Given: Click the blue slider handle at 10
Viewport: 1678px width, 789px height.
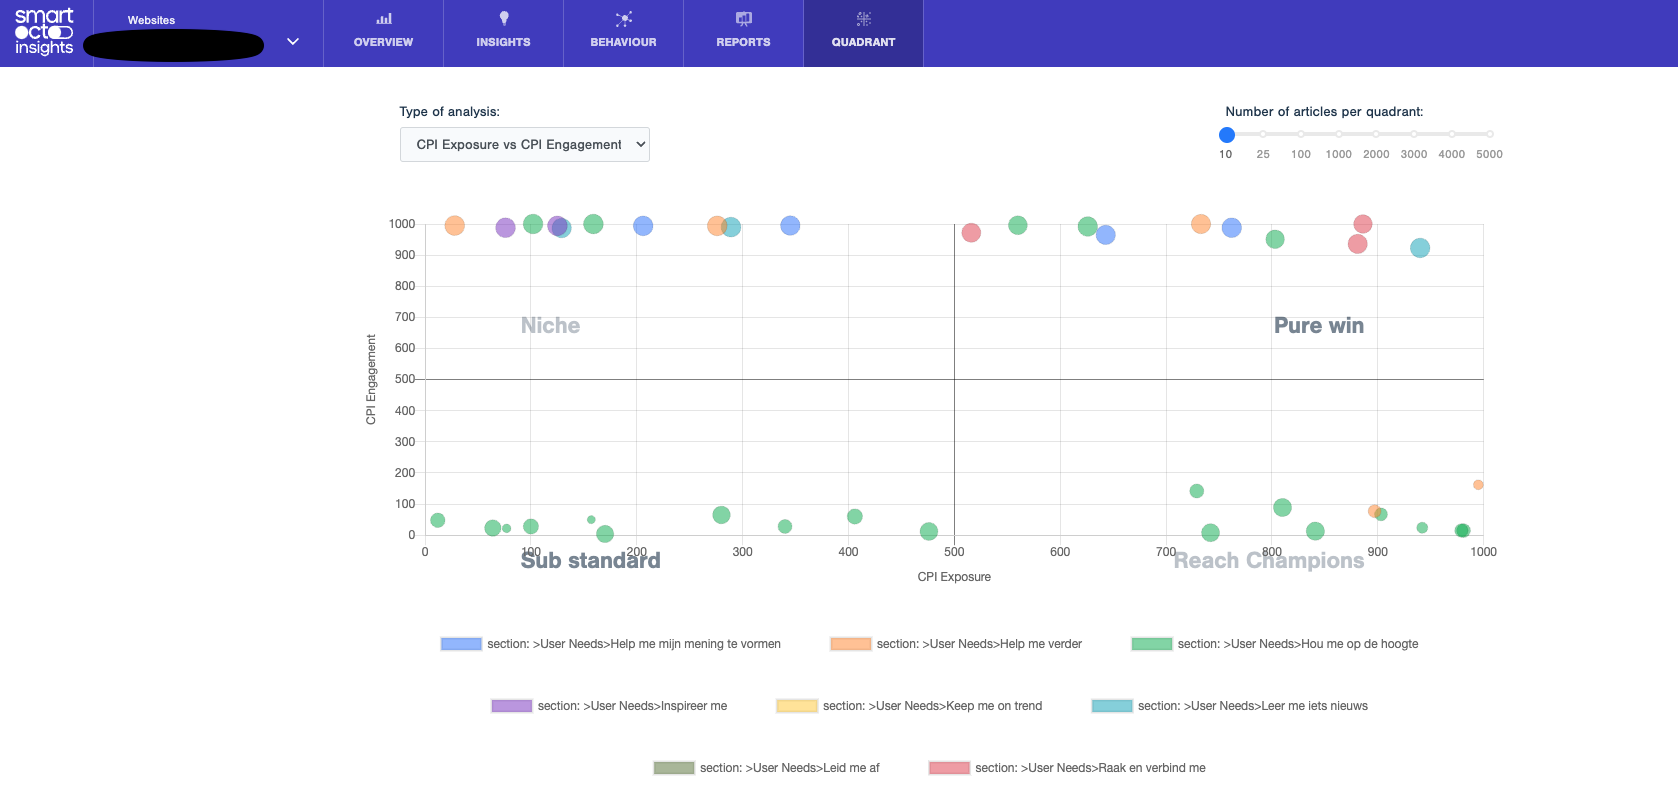Looking at the screenshot, I should tap(1227, 135).
